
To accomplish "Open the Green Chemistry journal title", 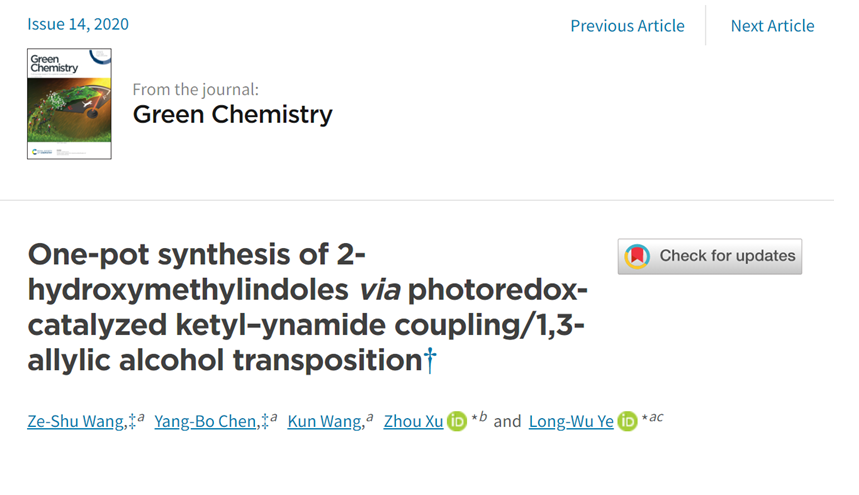I will (x=232, y=114).
